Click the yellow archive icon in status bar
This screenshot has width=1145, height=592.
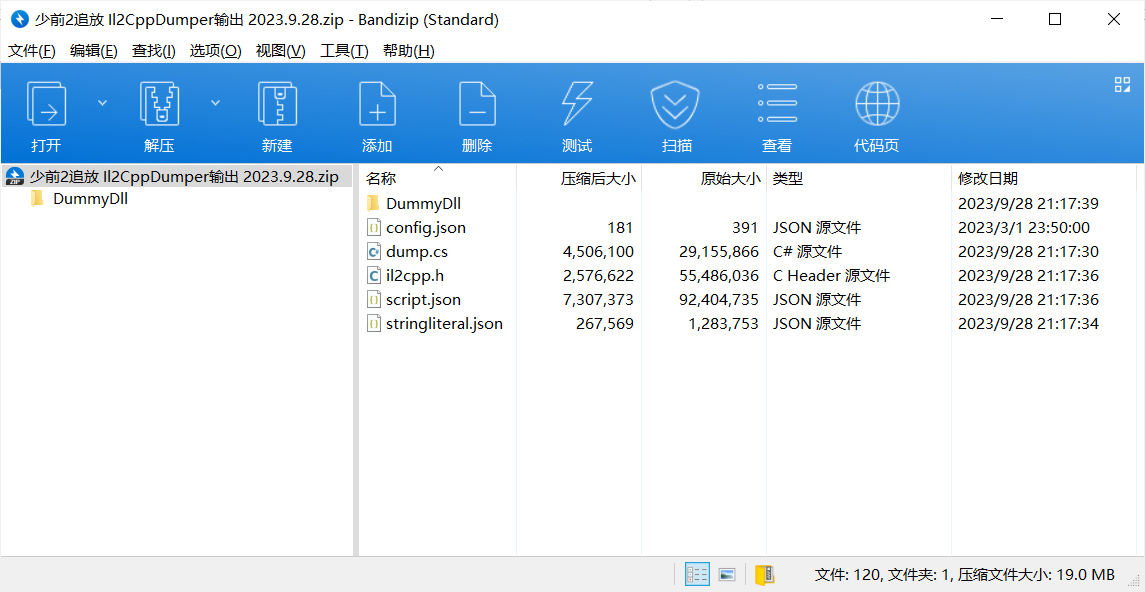765,574
